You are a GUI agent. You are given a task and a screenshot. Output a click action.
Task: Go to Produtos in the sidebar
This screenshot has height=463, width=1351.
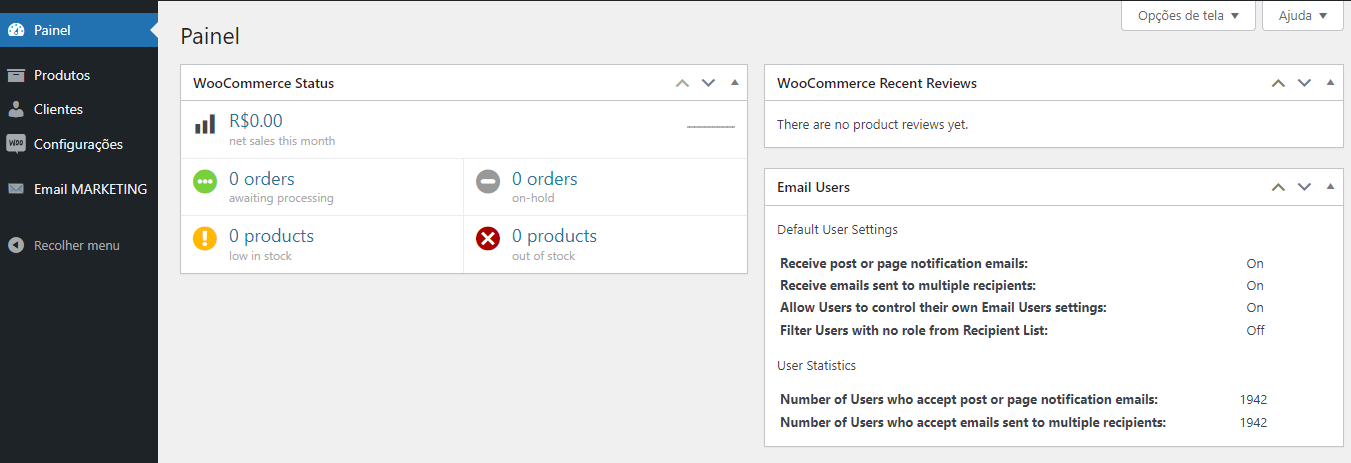79,75
